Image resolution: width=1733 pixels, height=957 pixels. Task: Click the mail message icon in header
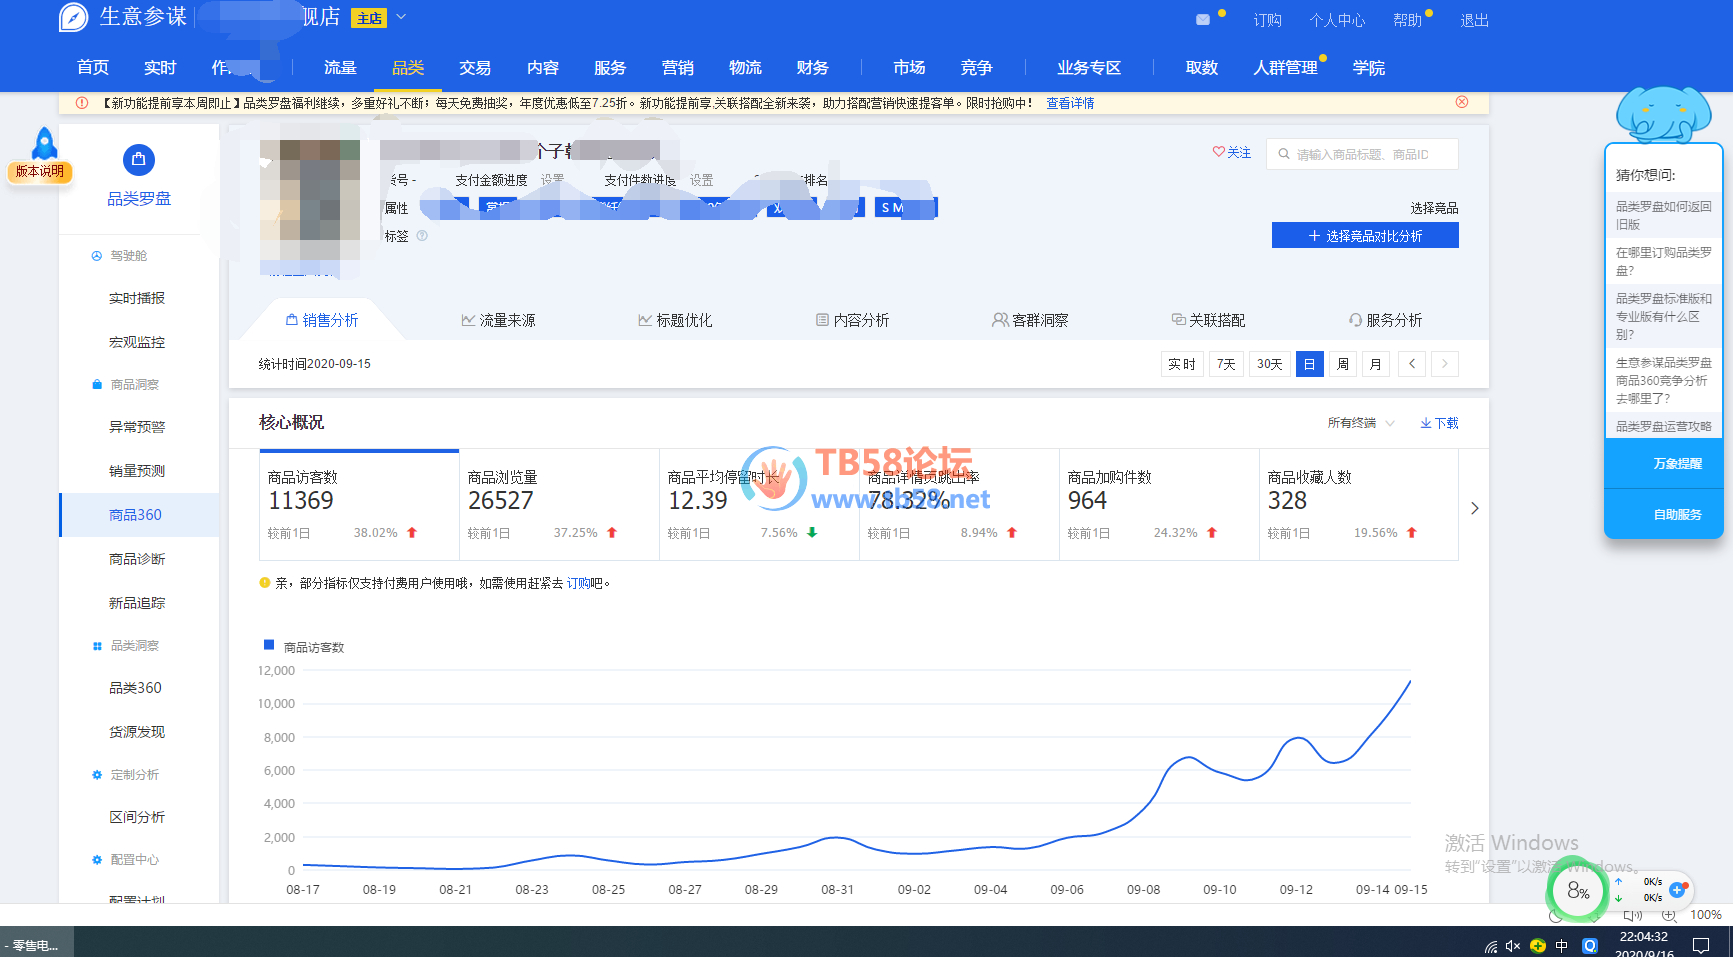pyautogui.click(x=1203, y=19)
